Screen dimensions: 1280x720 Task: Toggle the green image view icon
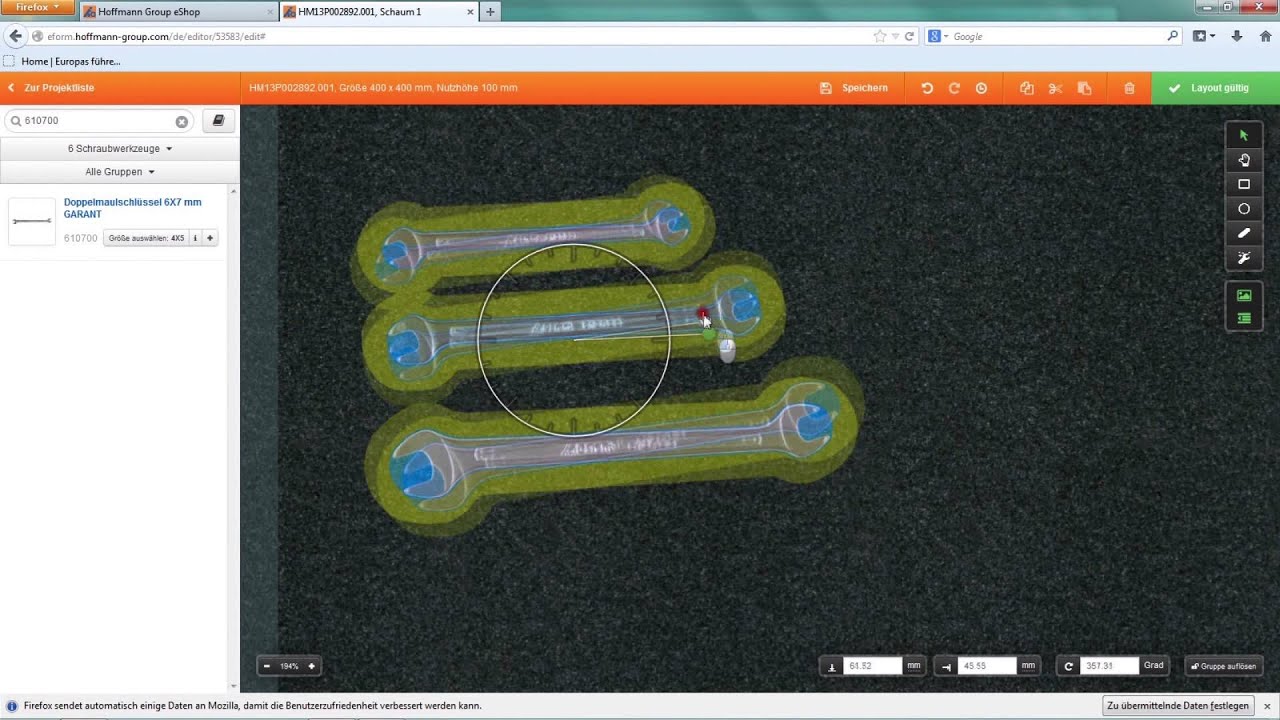1244,295
